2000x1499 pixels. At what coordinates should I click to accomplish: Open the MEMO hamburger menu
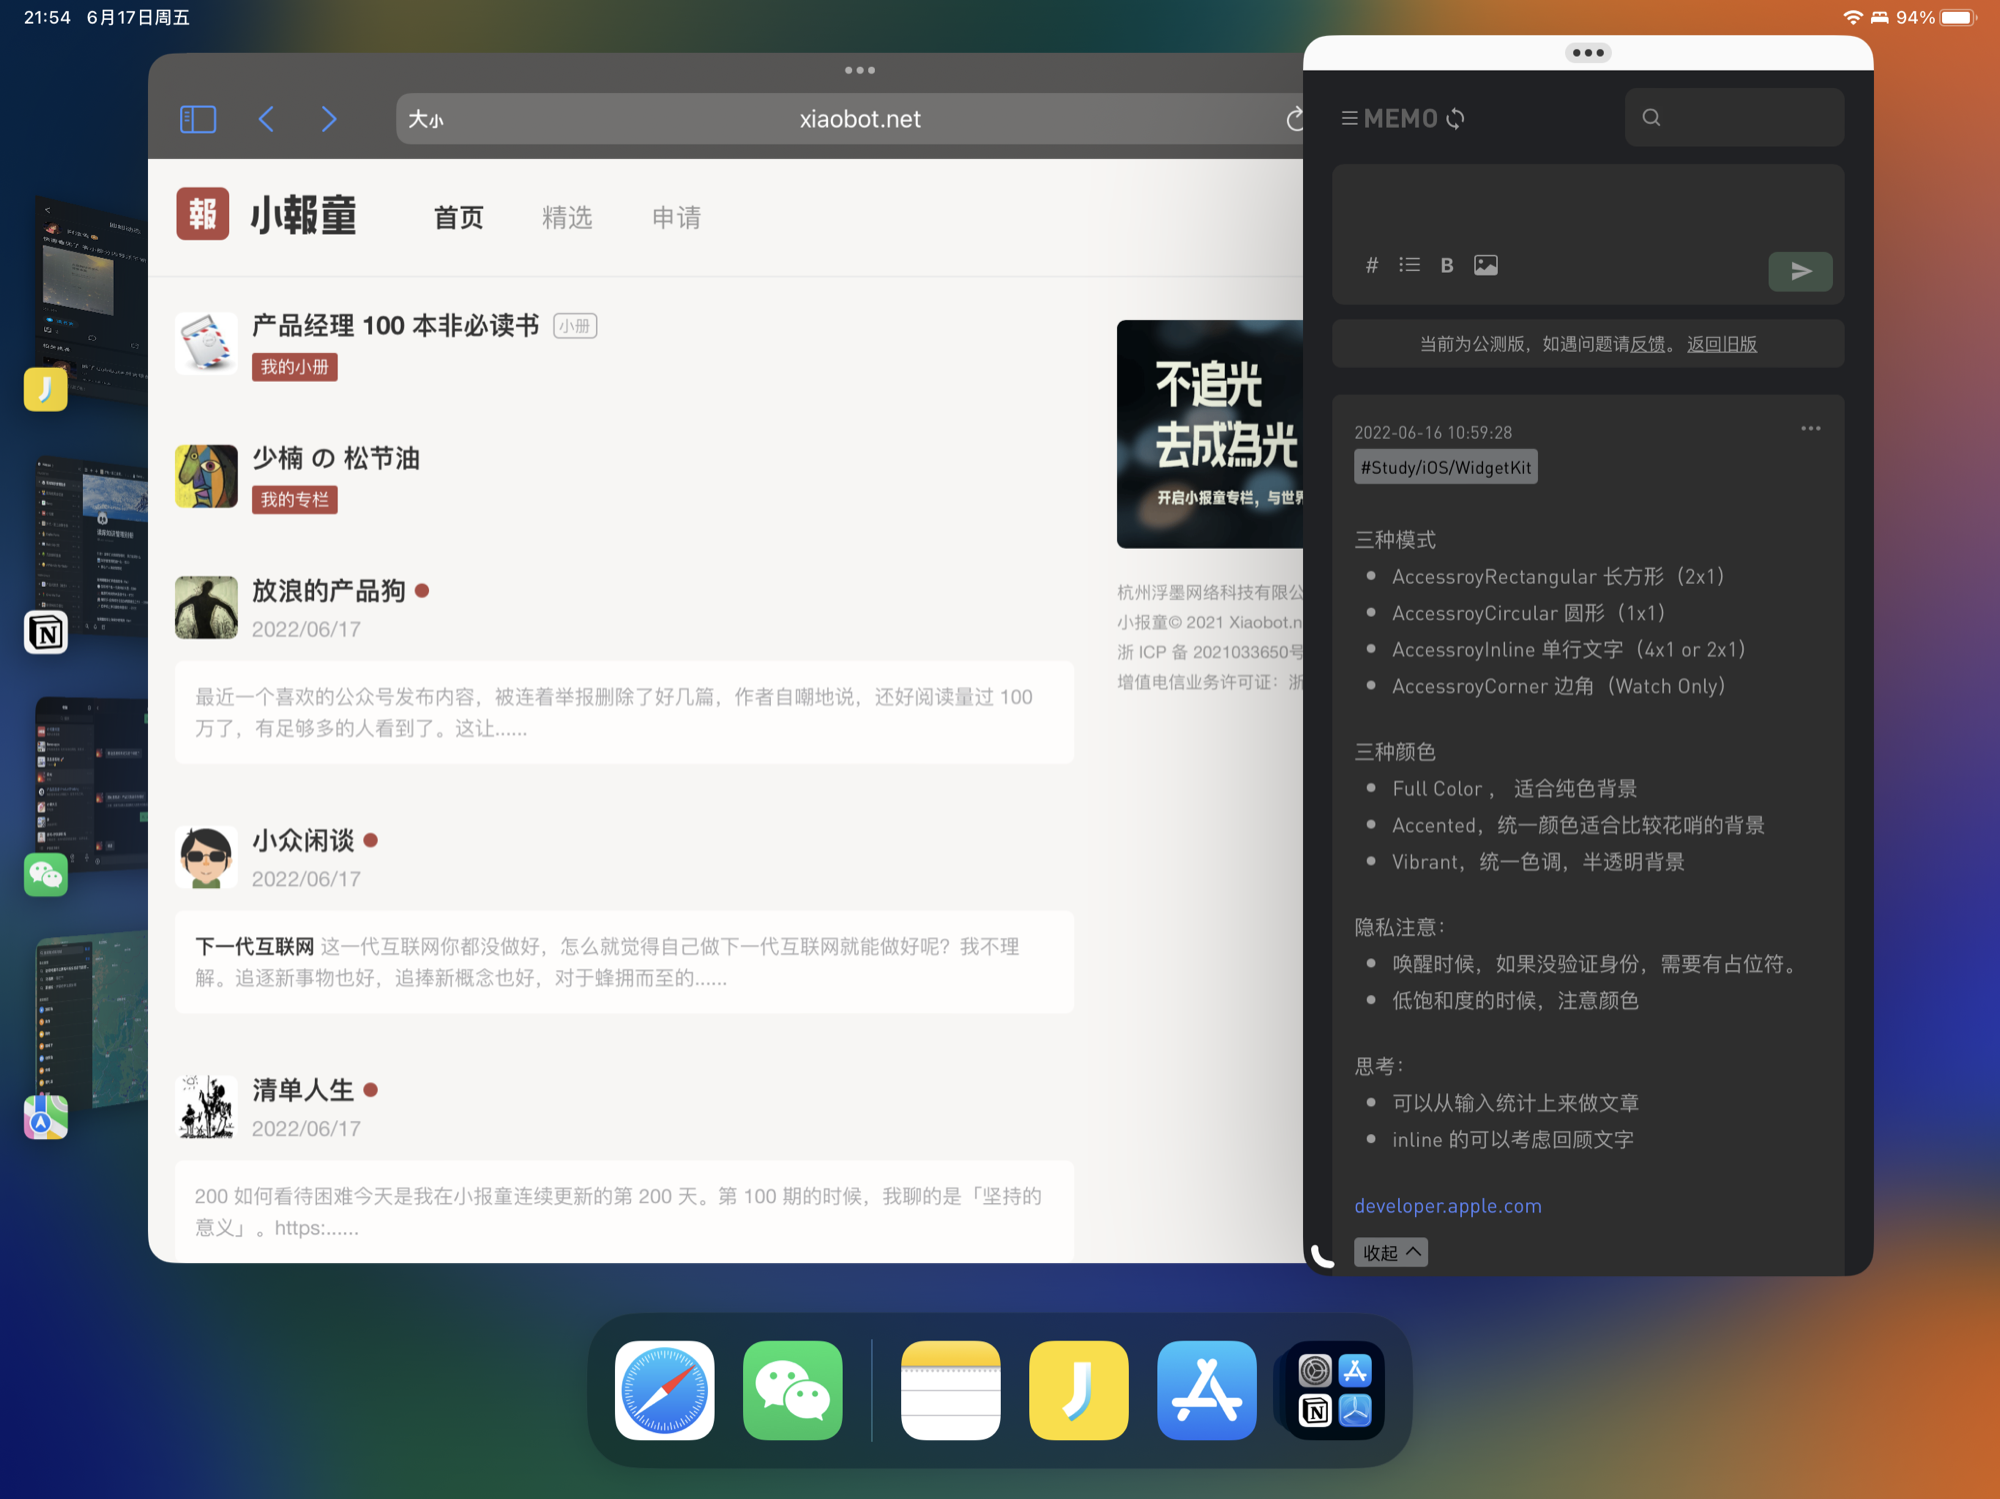coord(1349,119)
